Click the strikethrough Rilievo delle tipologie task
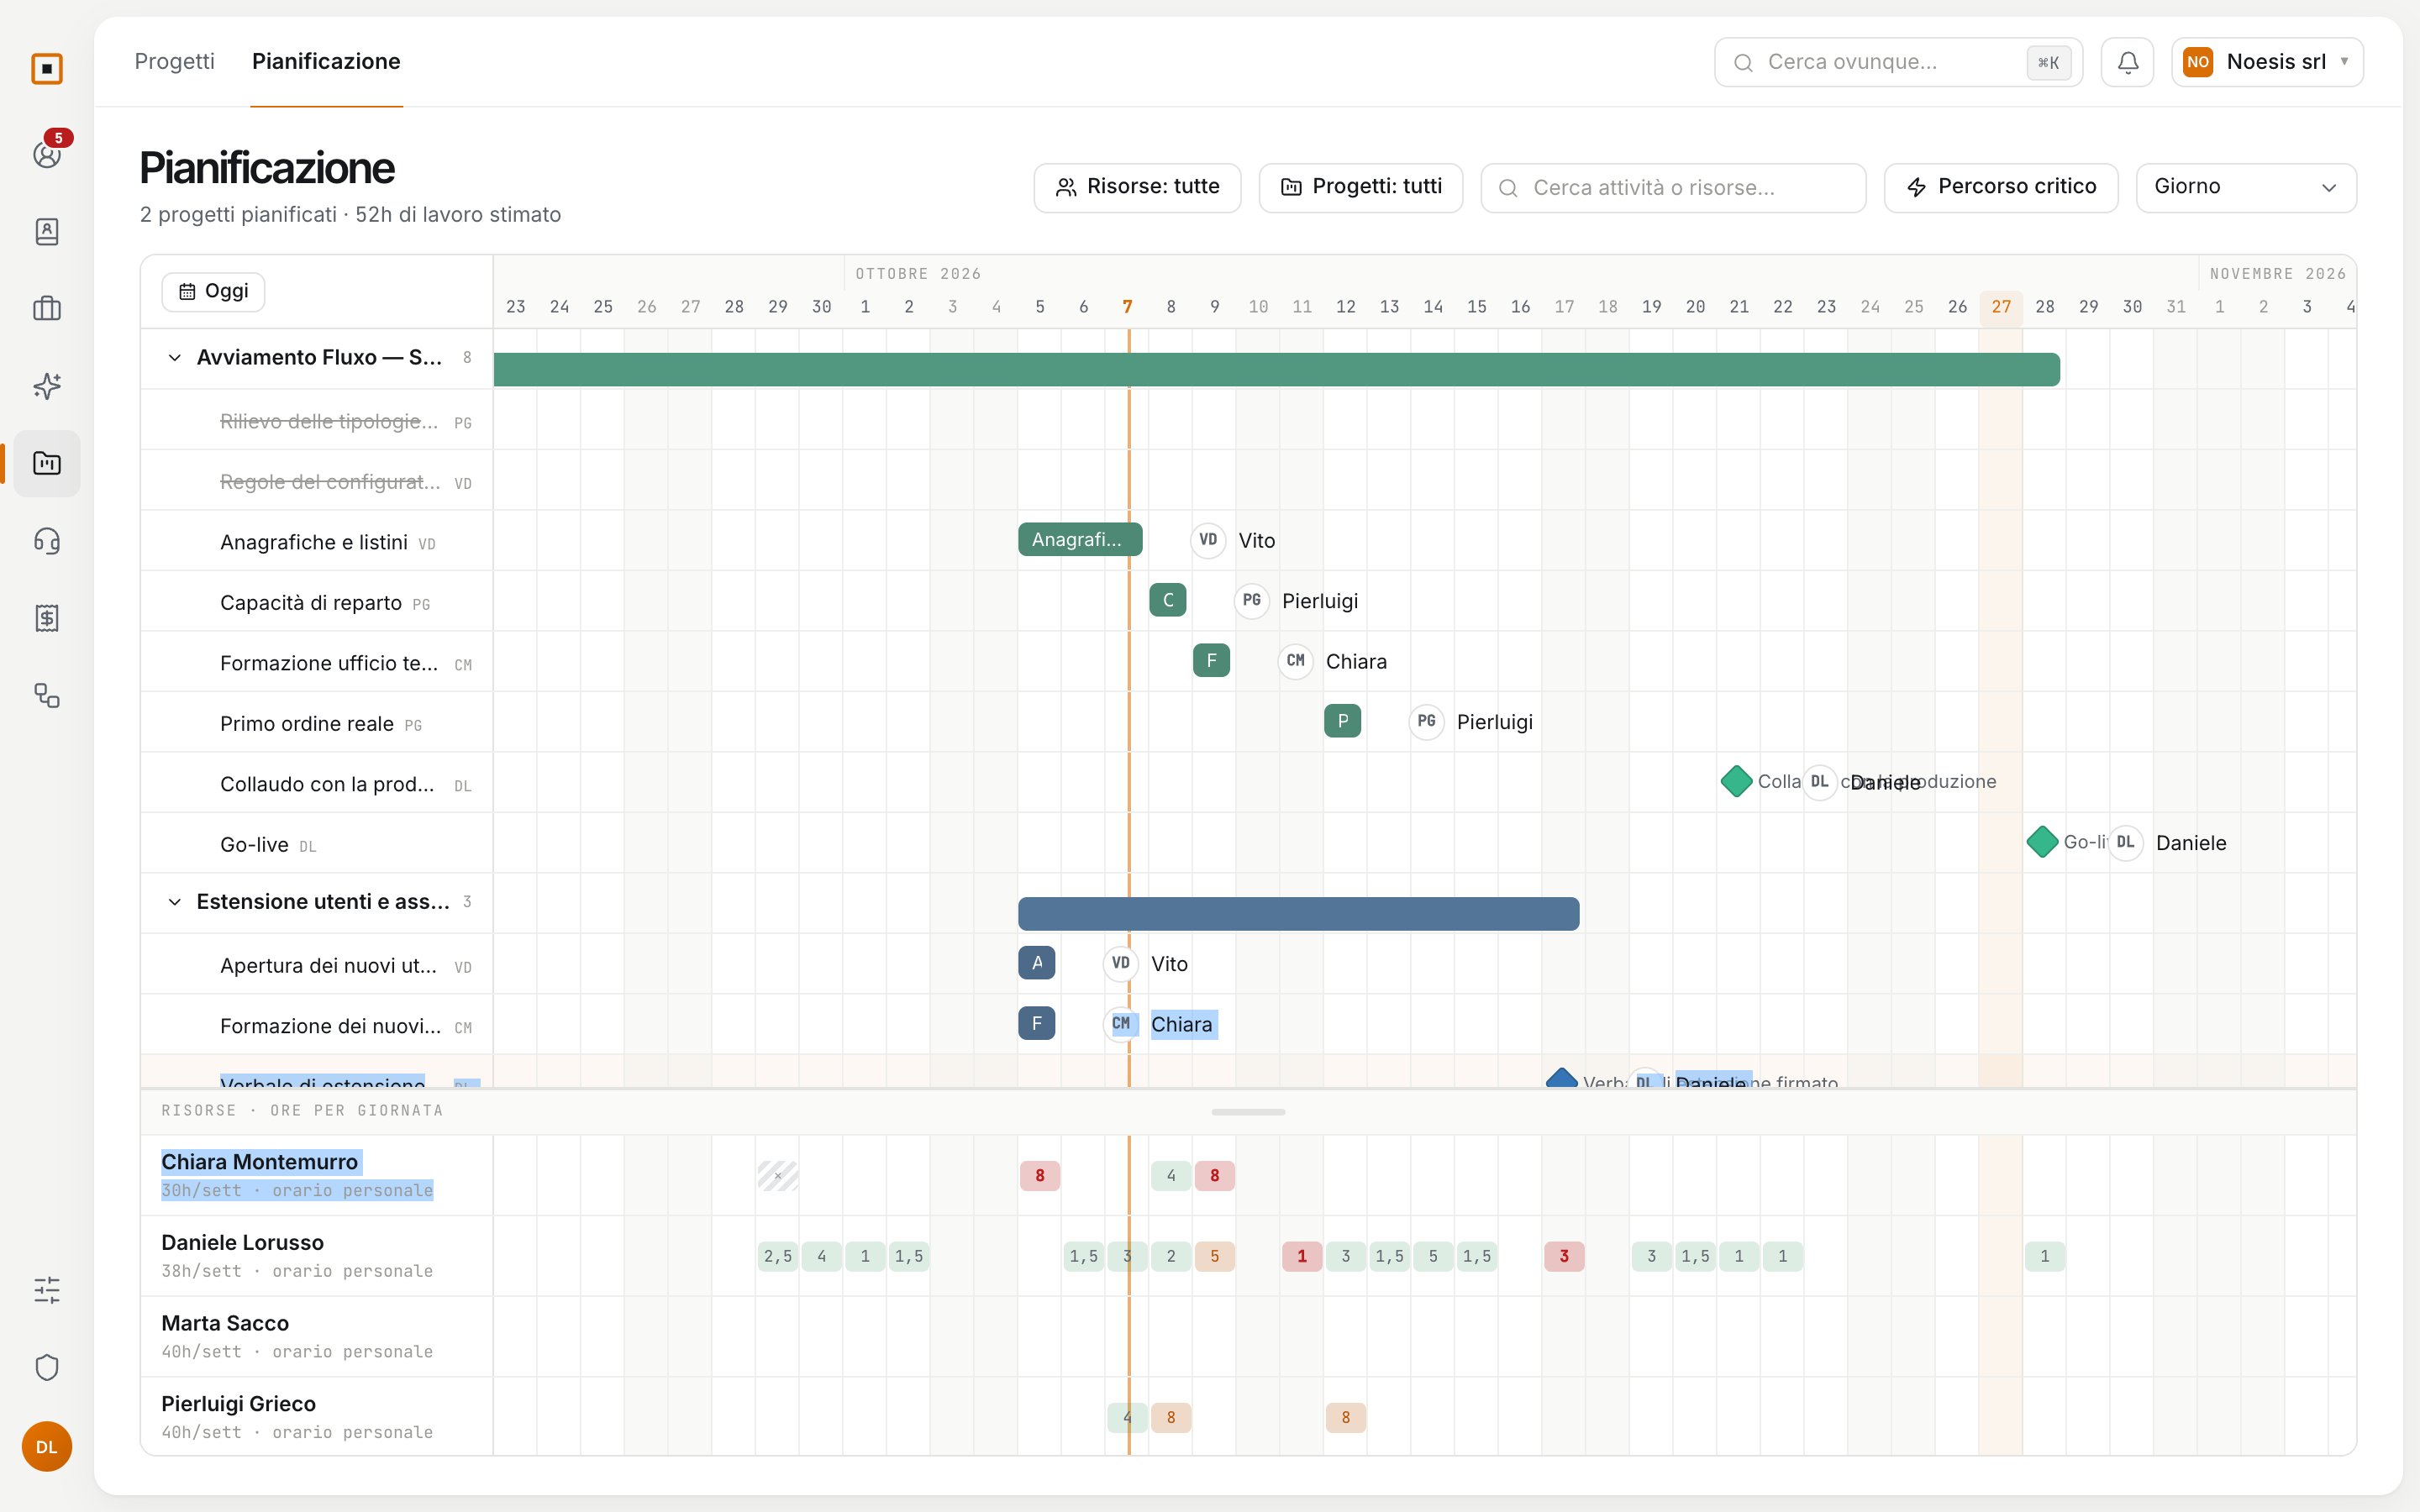 (329, 422)
